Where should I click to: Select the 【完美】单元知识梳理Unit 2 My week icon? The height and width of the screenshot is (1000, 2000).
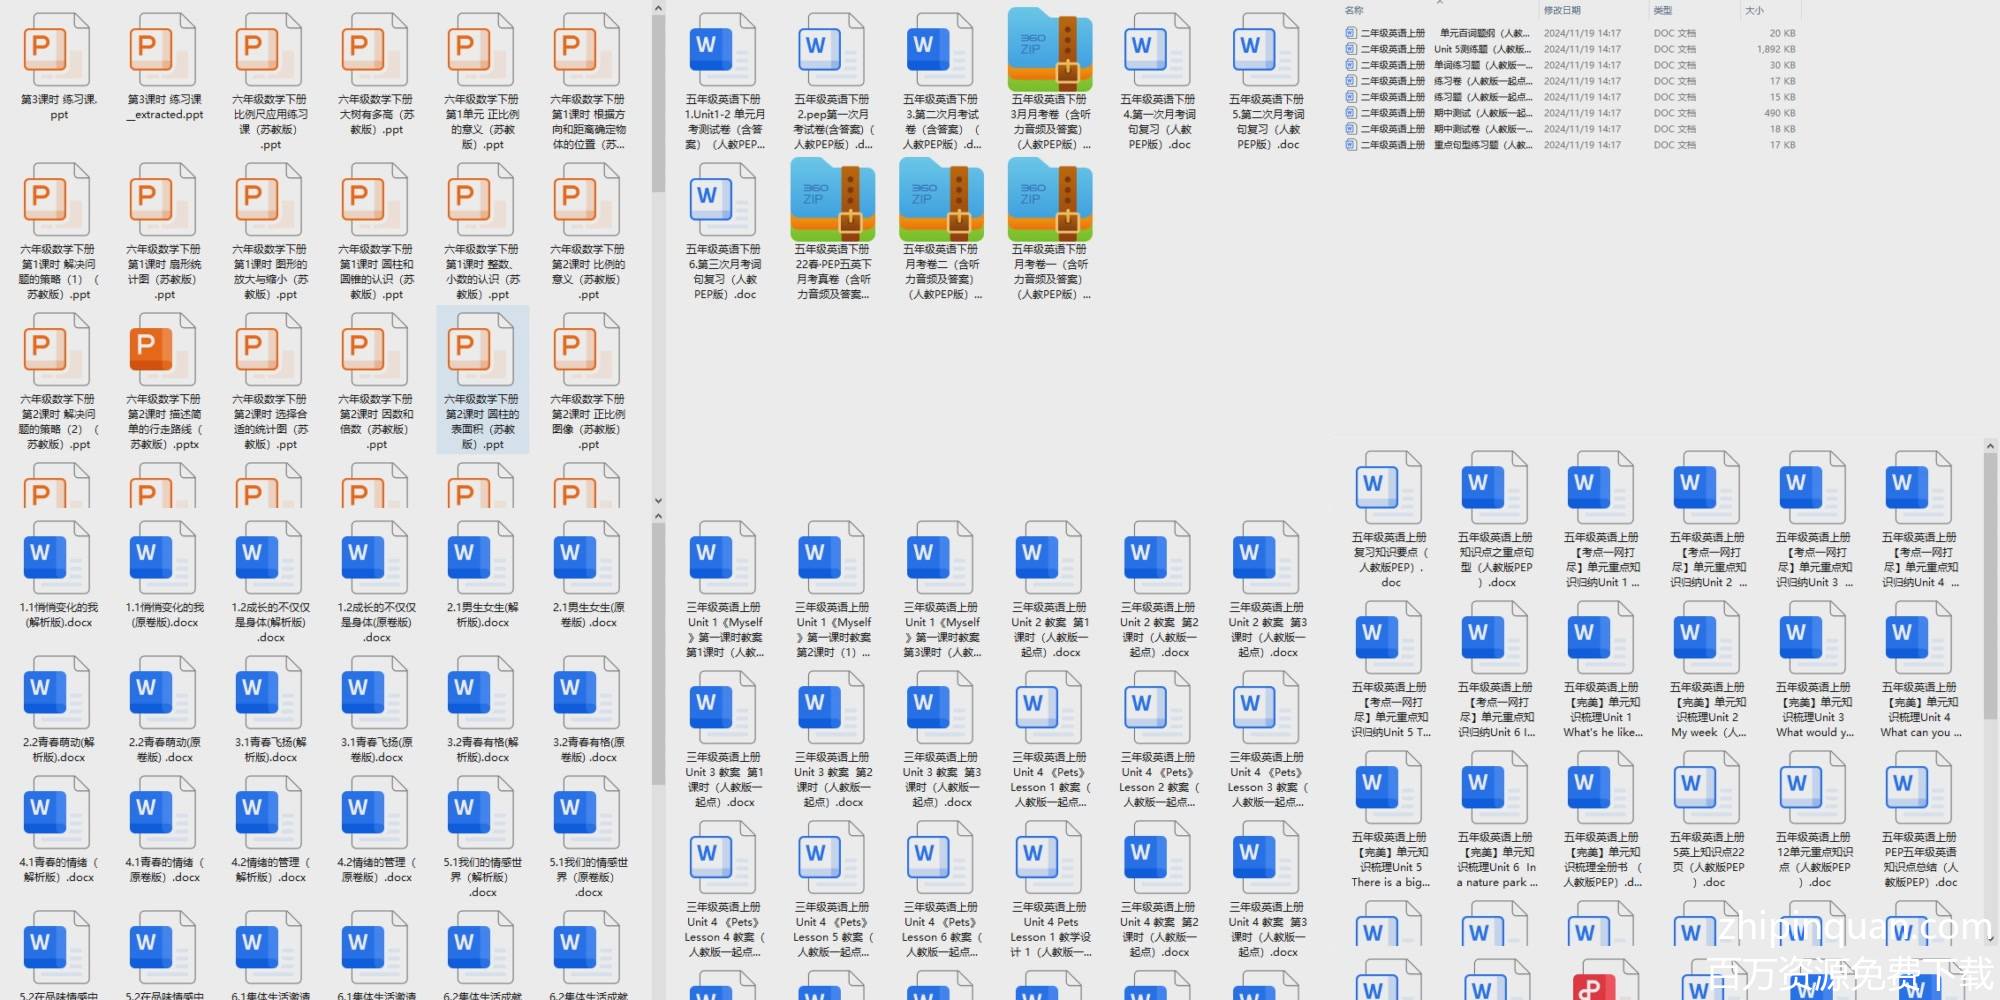point(1707,637)
